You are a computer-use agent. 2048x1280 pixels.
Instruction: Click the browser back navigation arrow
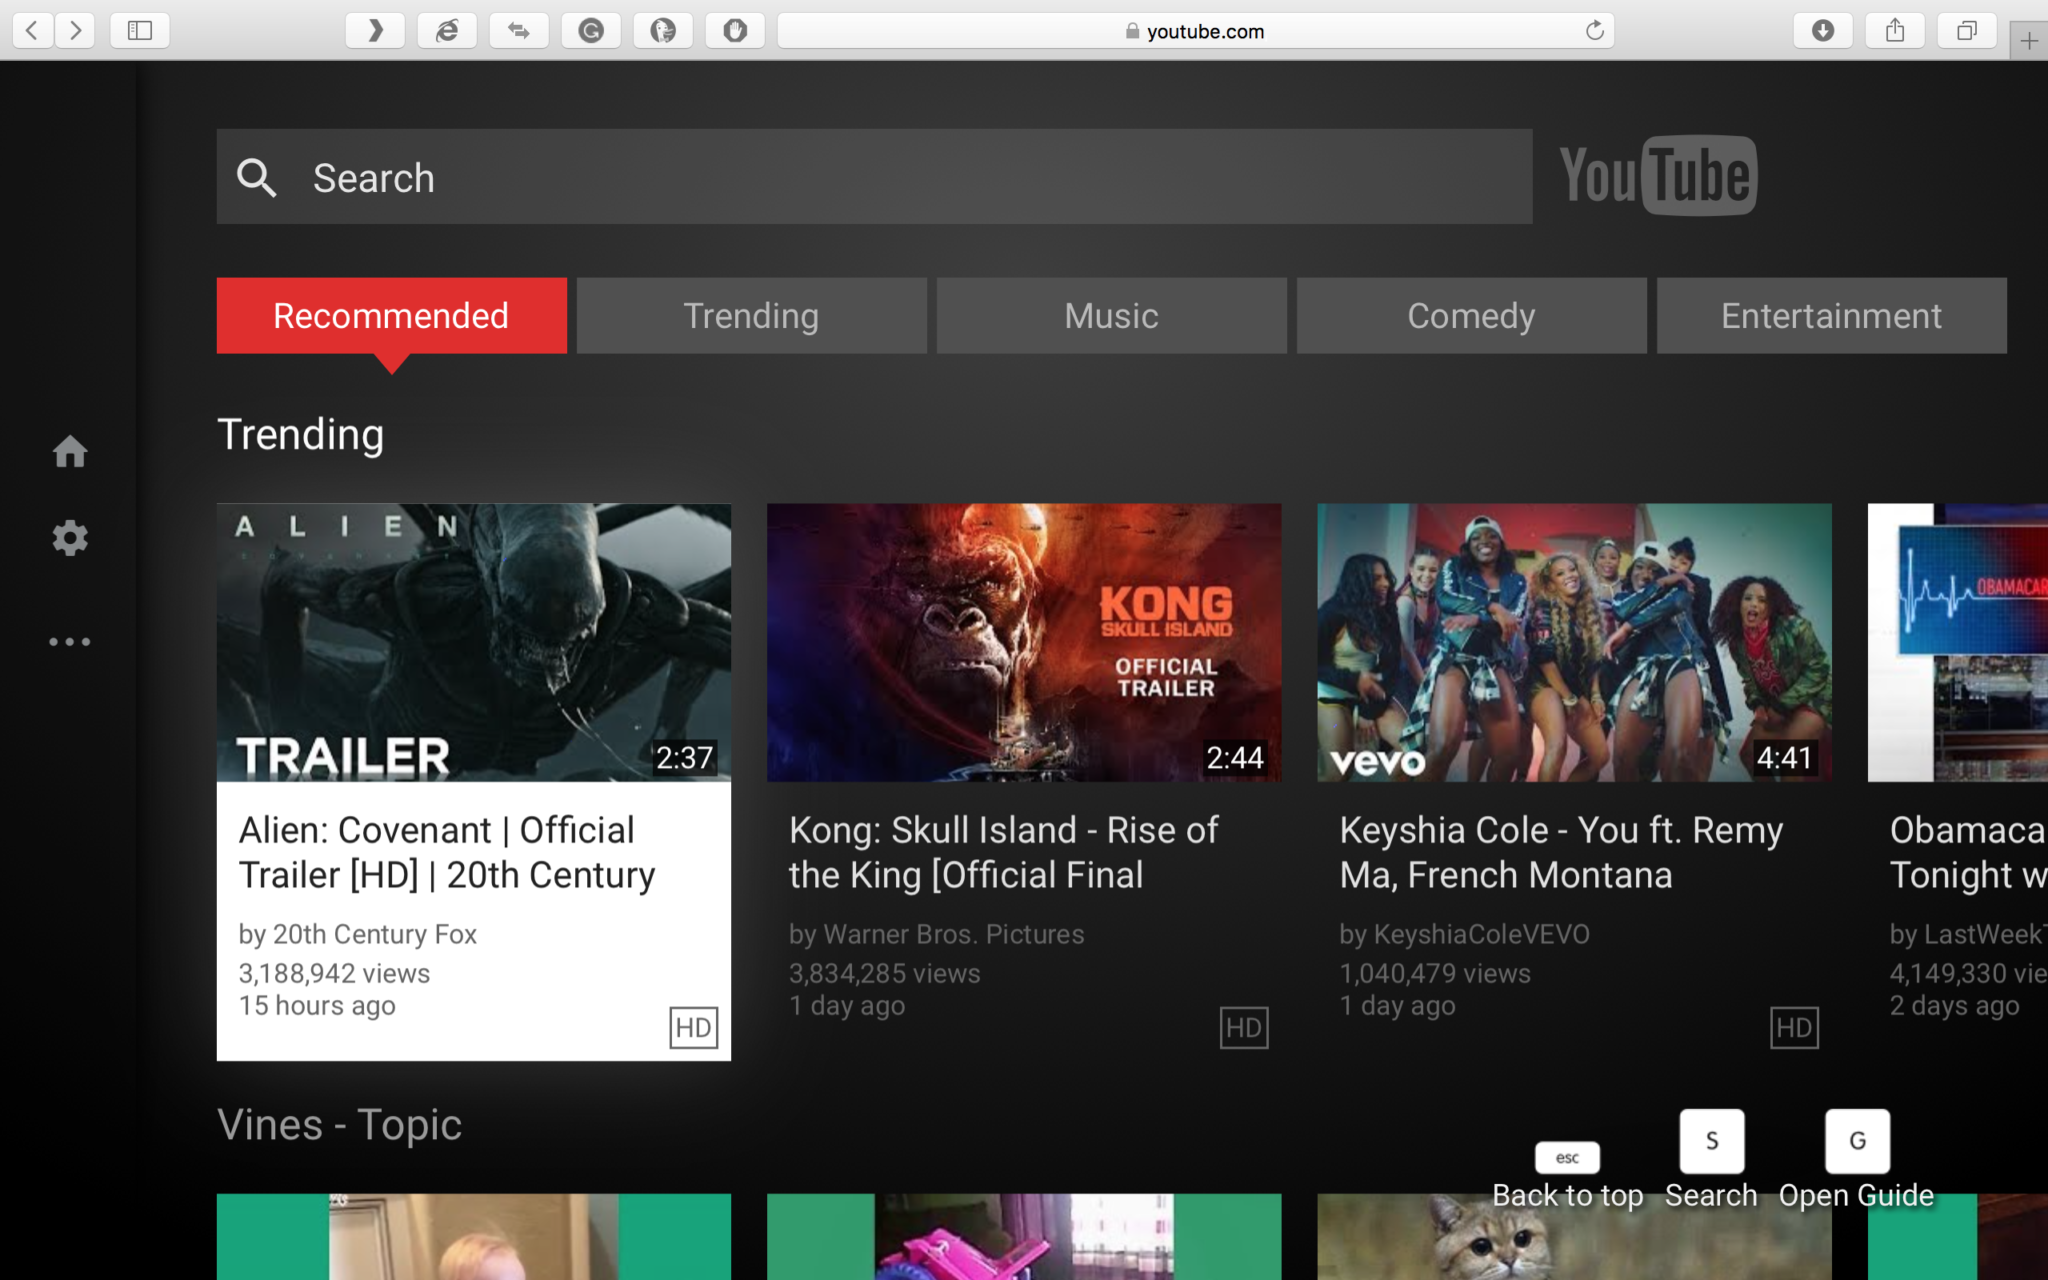point(32,31)
